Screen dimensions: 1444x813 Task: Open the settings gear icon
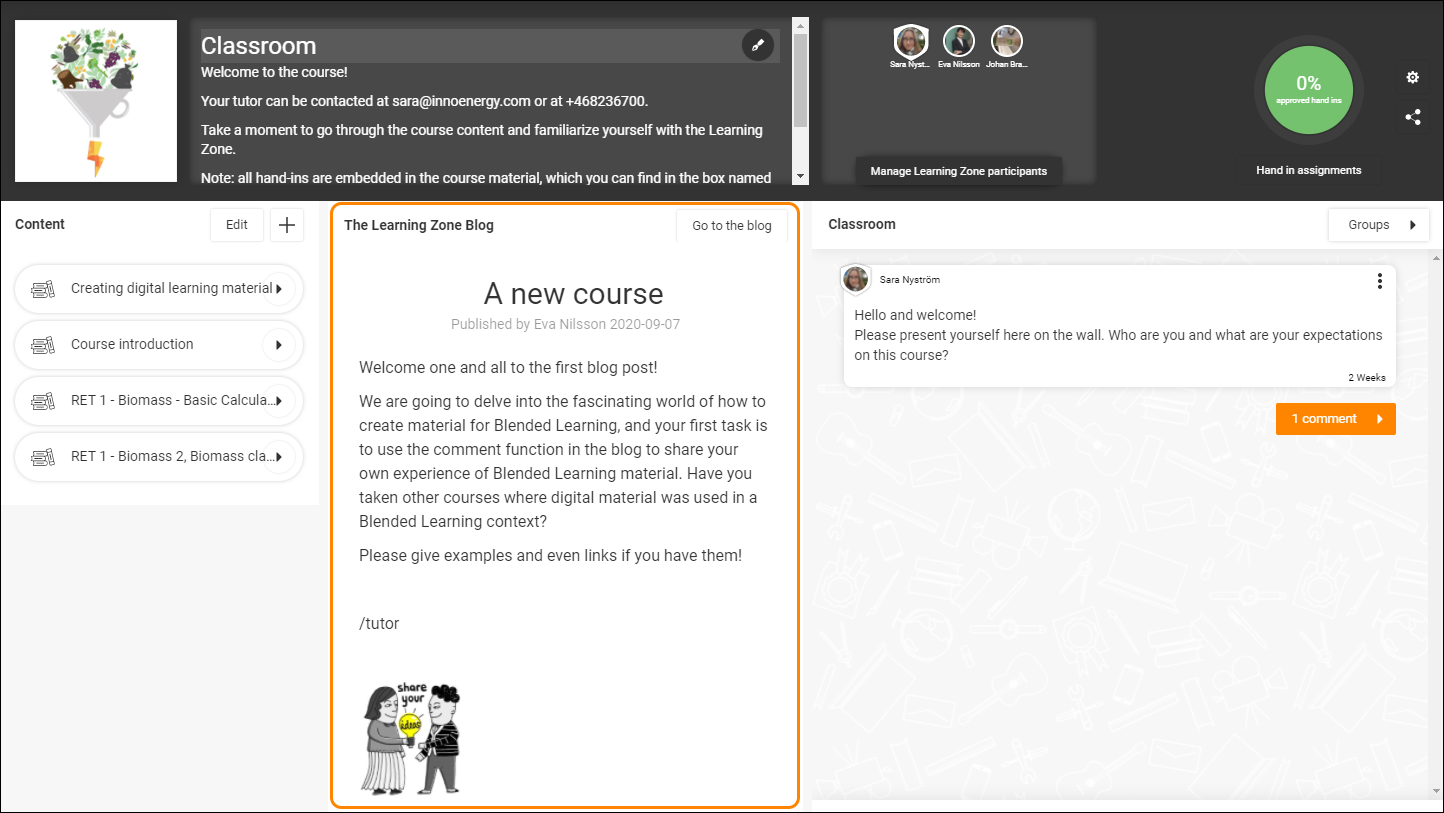coord(1412,77)
